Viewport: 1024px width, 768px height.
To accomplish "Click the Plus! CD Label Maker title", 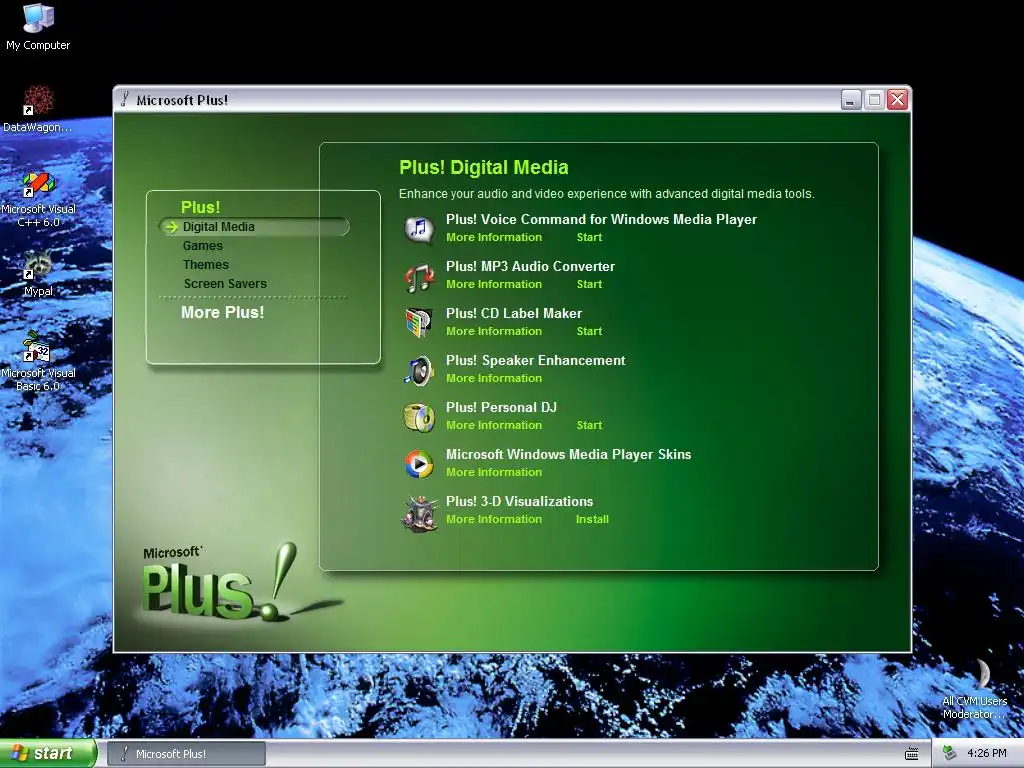I will [x=514, y=313].
